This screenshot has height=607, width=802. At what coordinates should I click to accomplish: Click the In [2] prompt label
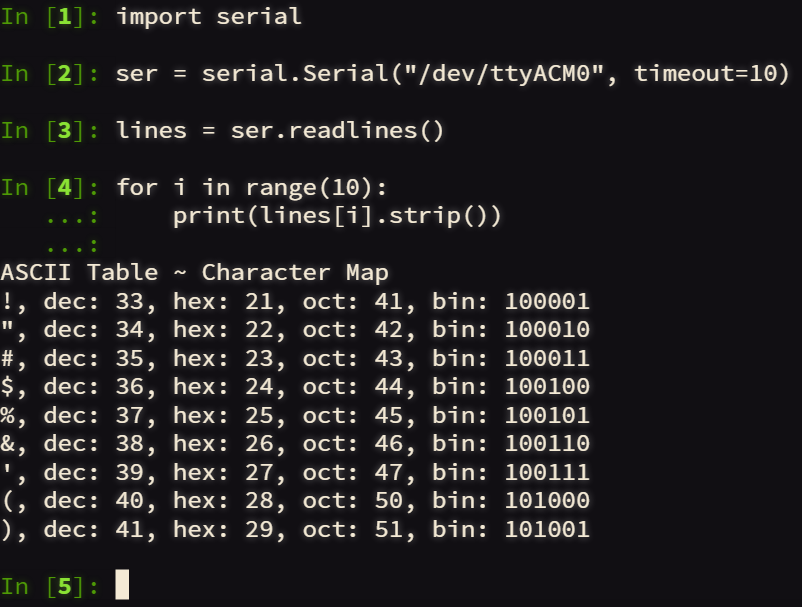click(50, 74)
